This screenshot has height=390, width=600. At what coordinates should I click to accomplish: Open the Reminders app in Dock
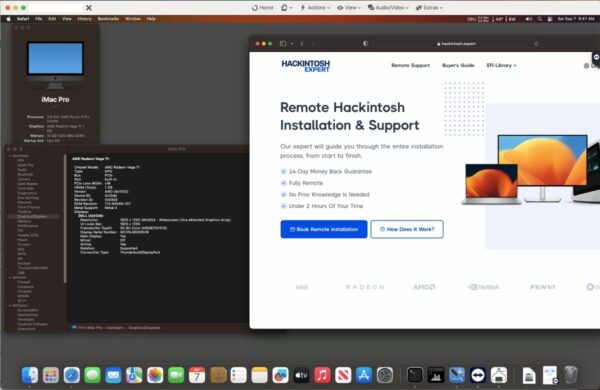(238, 375)
